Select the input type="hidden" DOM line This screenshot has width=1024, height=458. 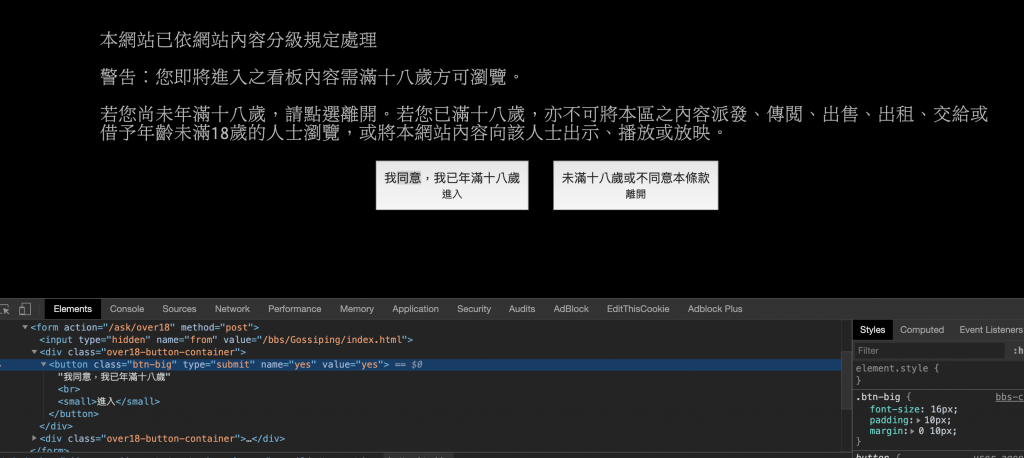(226, 340)
